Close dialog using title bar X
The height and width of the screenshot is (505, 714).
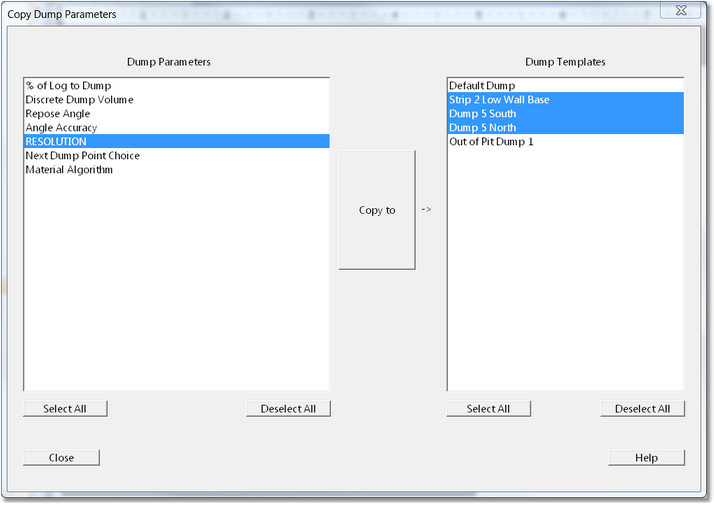(x=681, y=10)
